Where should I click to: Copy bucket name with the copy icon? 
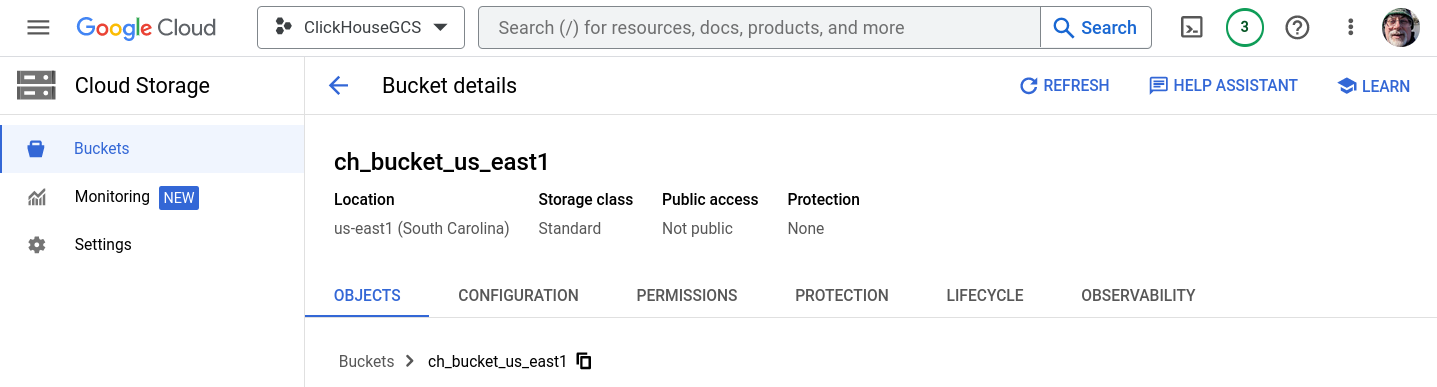tap(585, 361)
